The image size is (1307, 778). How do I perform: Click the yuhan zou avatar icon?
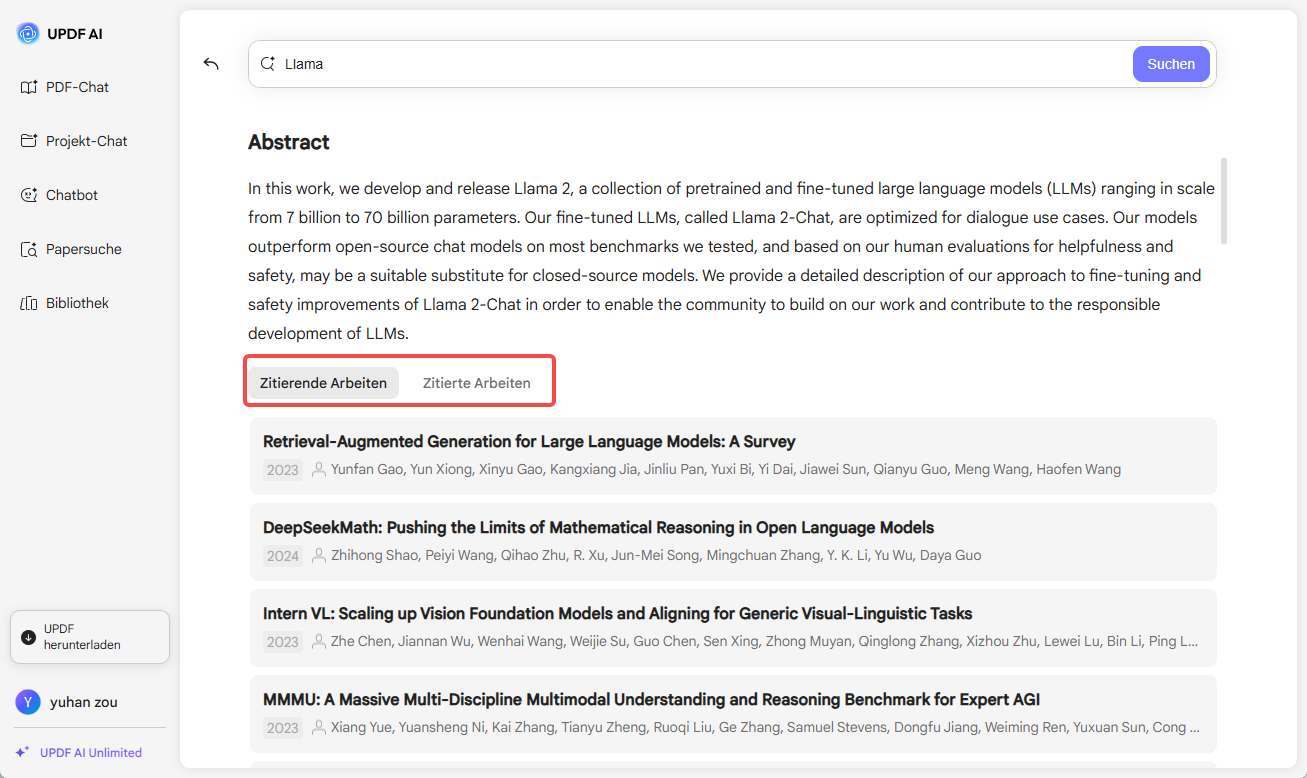[28, 702]
